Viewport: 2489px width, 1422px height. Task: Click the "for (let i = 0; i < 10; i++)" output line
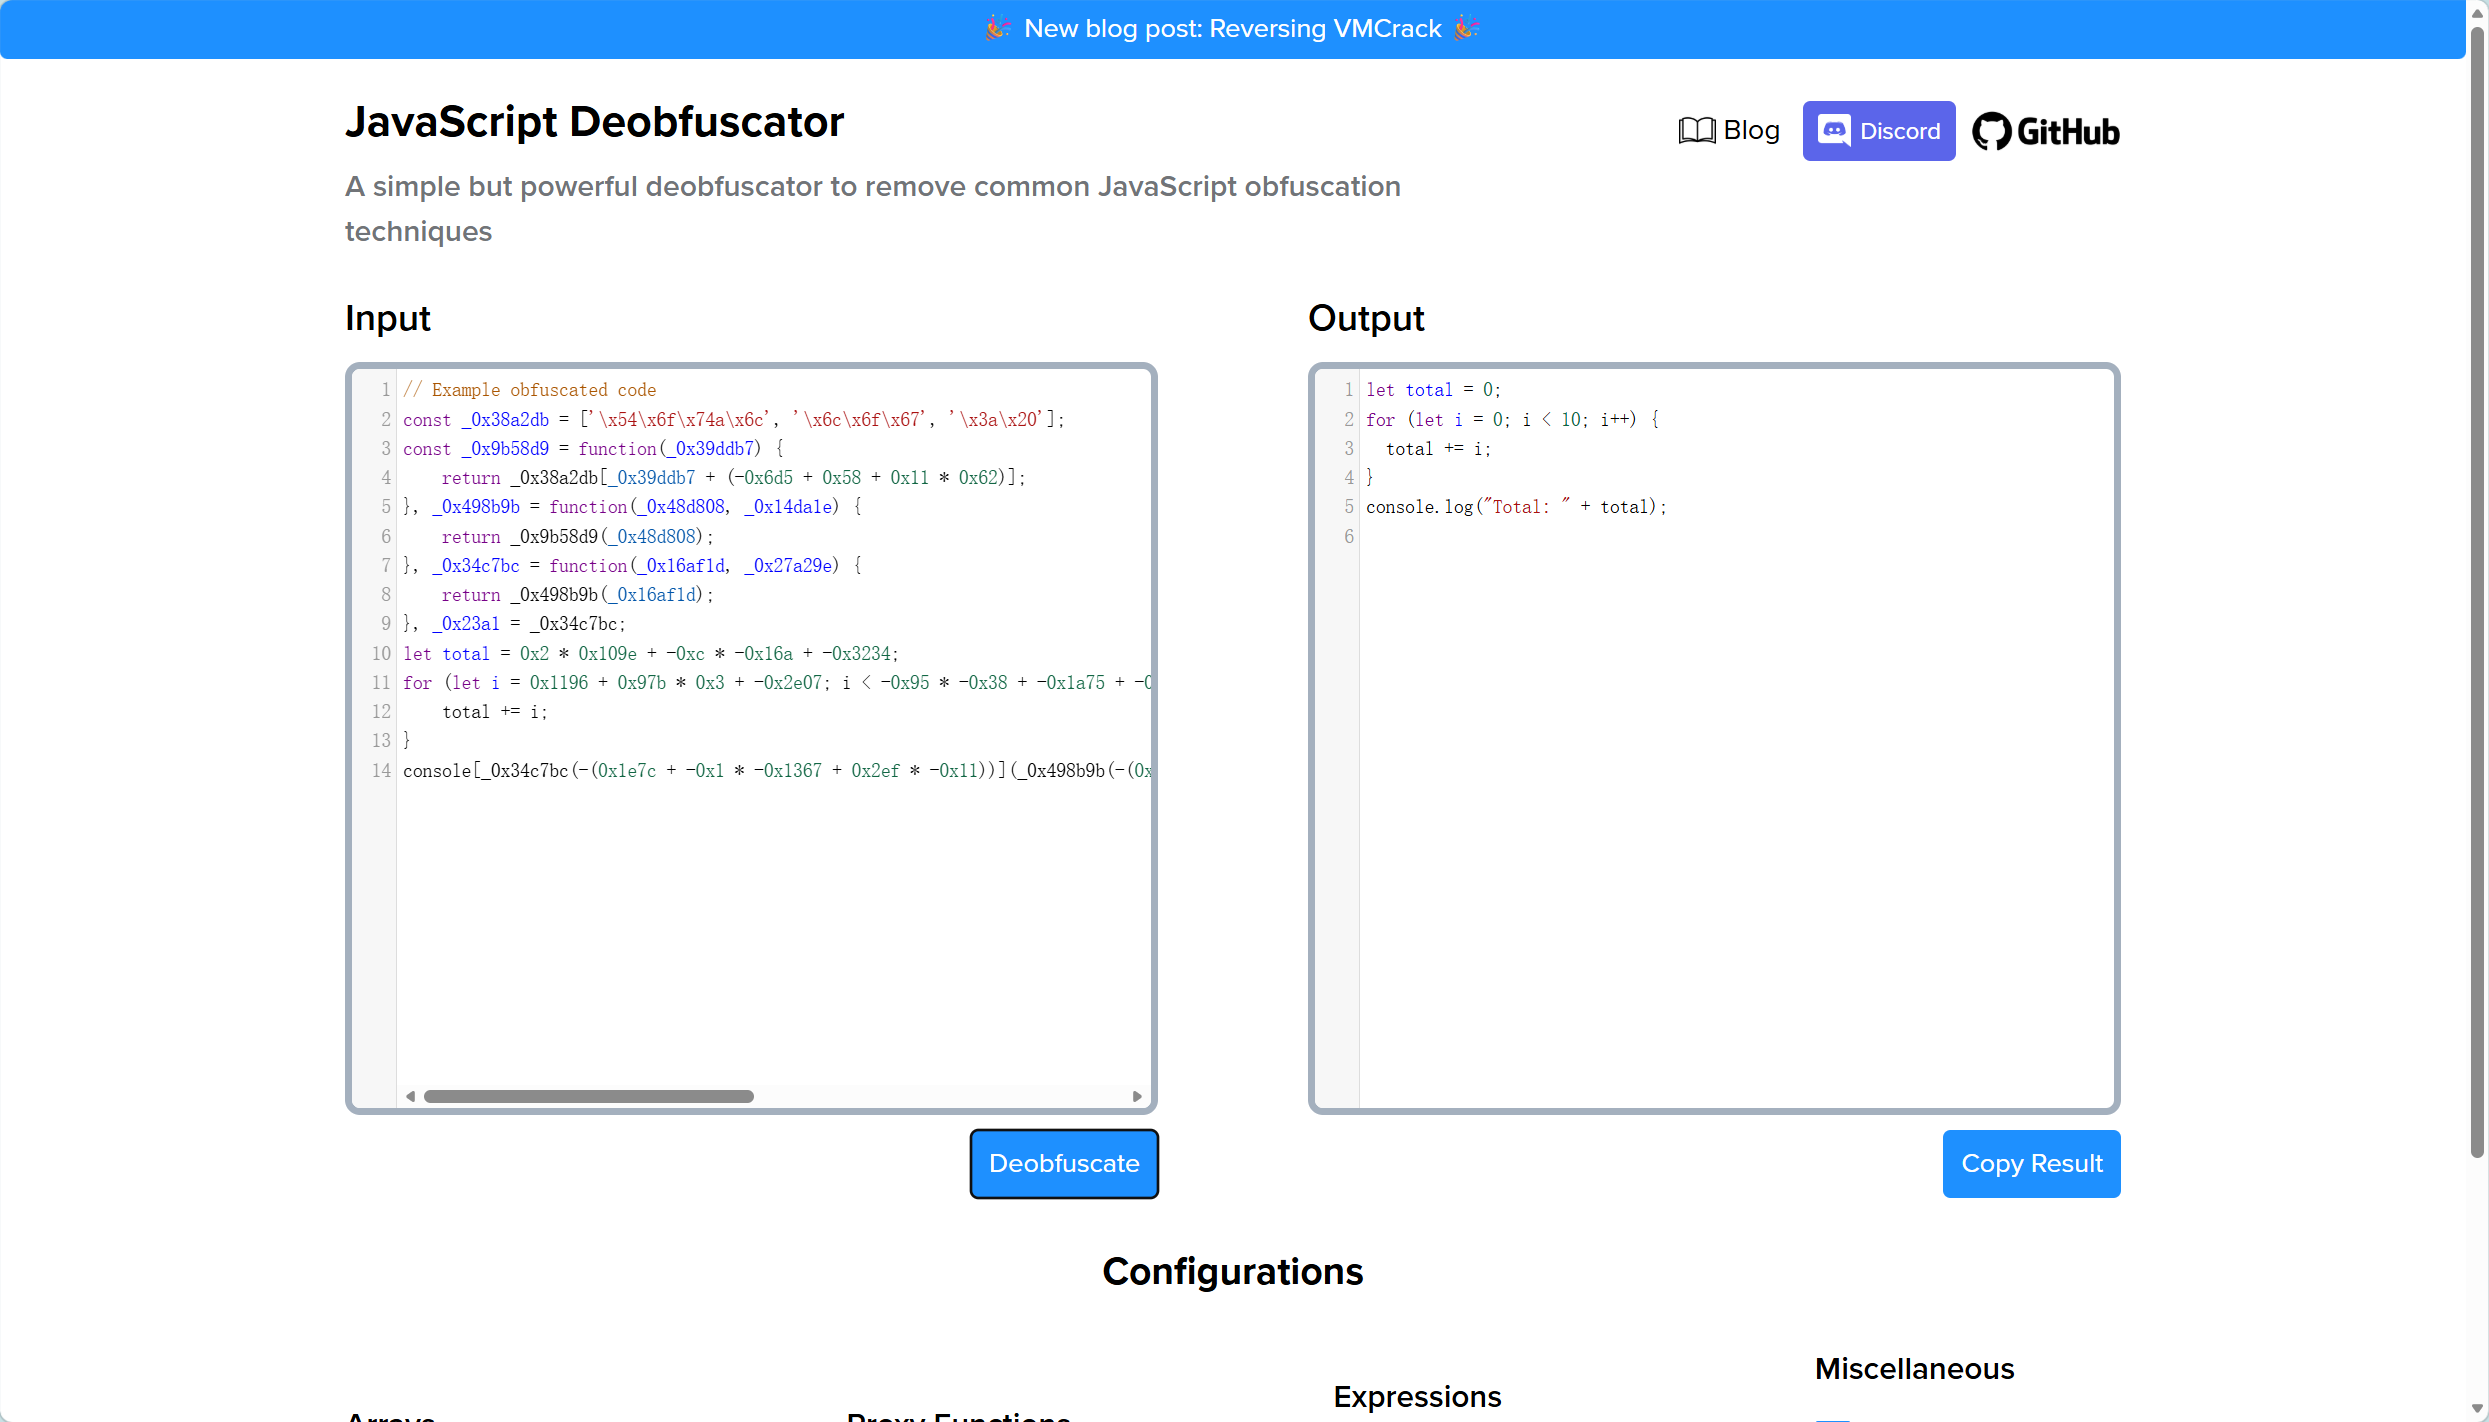[1513, 419]
